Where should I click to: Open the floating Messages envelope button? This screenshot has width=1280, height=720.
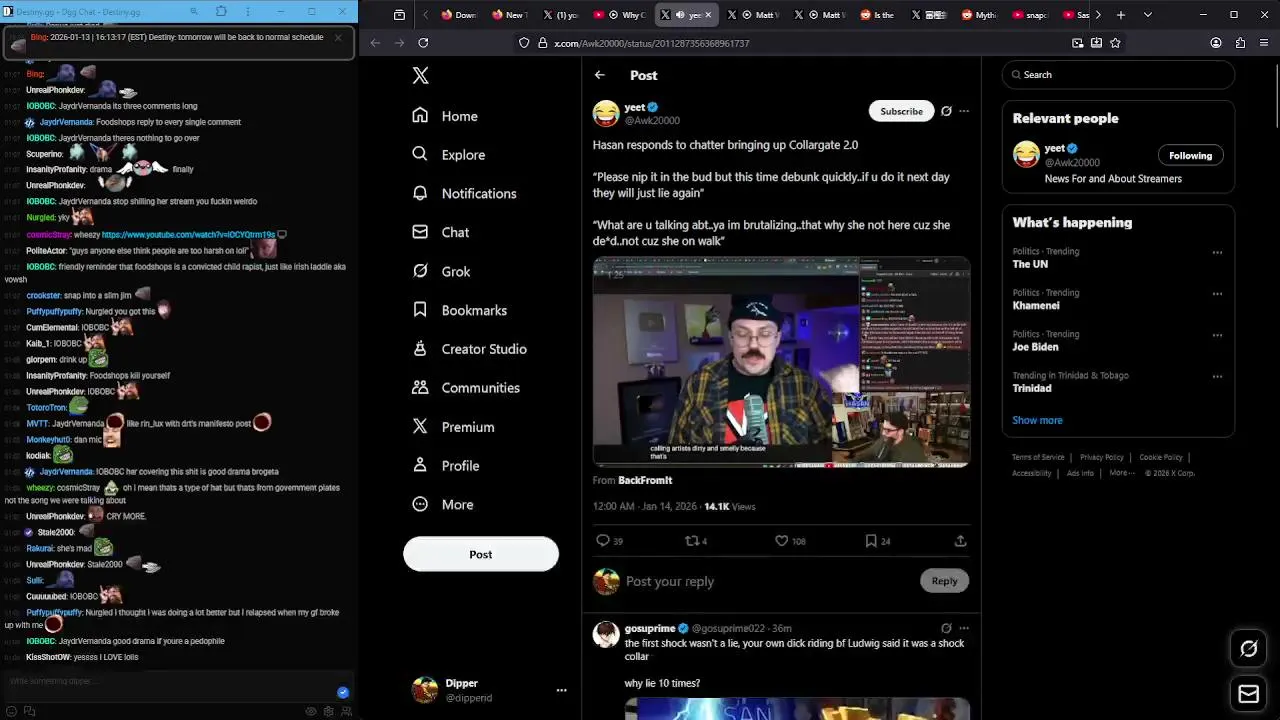pos(1249,694)
